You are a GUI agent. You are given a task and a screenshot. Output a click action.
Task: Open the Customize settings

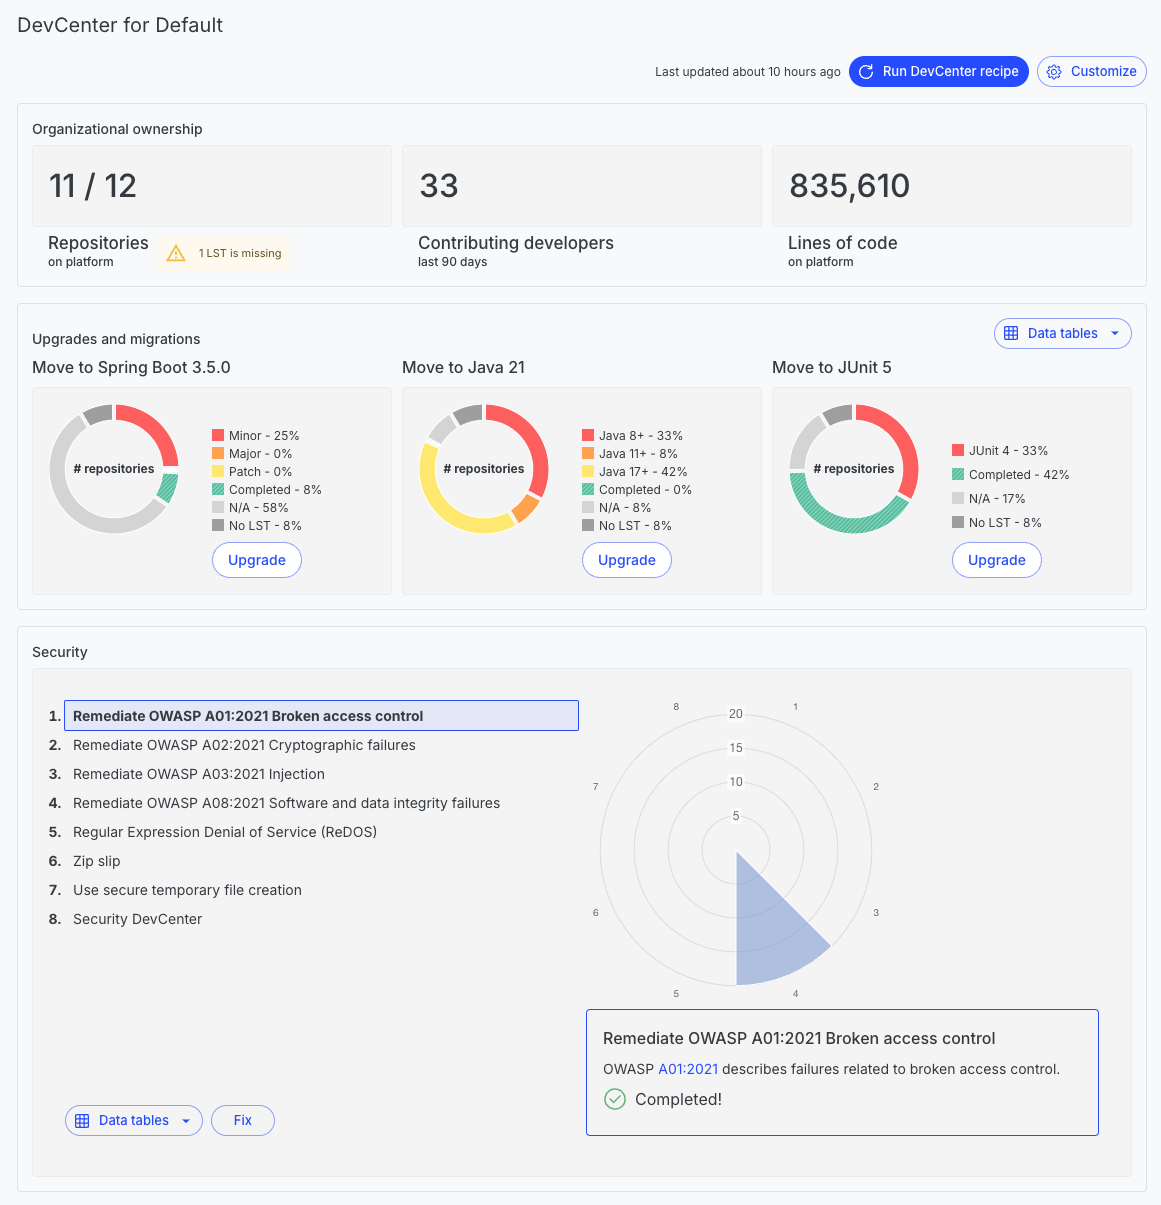1091,72
